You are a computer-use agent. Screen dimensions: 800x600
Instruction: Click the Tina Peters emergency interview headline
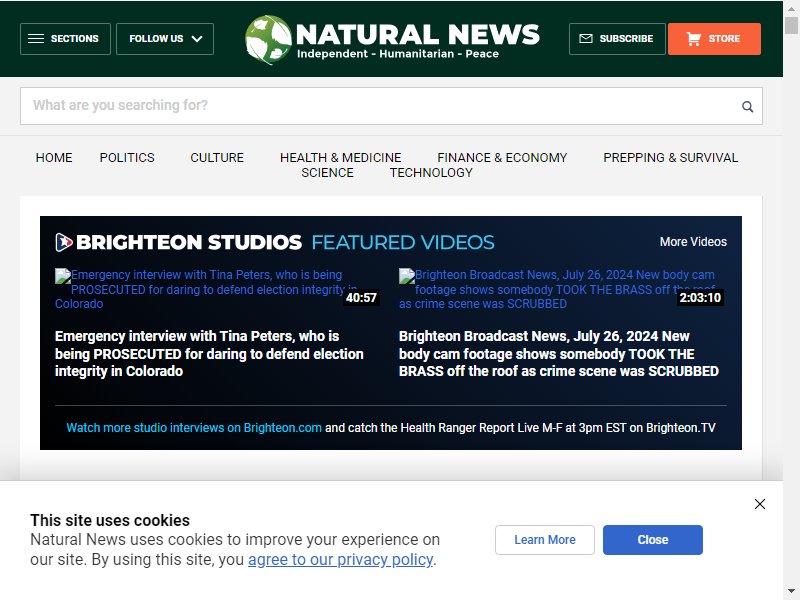coord(209,354)
